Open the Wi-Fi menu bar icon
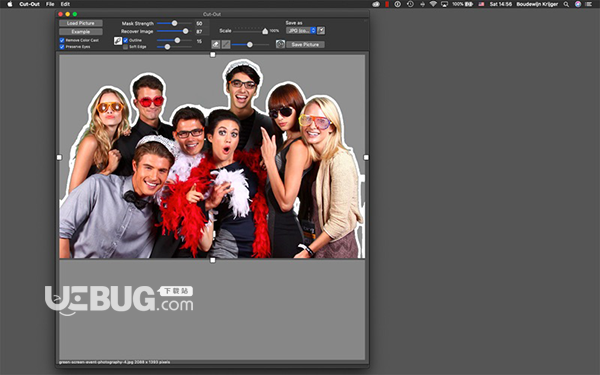 point(433,4)
